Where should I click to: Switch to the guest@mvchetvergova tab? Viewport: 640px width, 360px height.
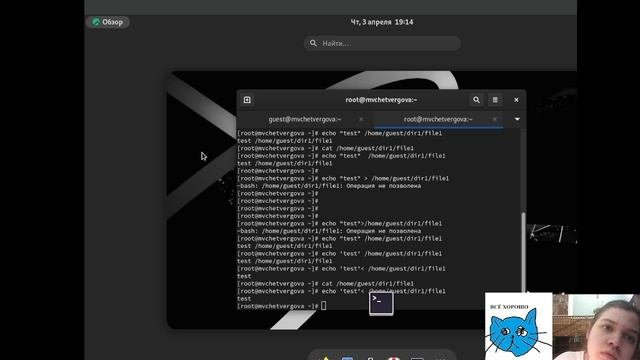[304, 119]
